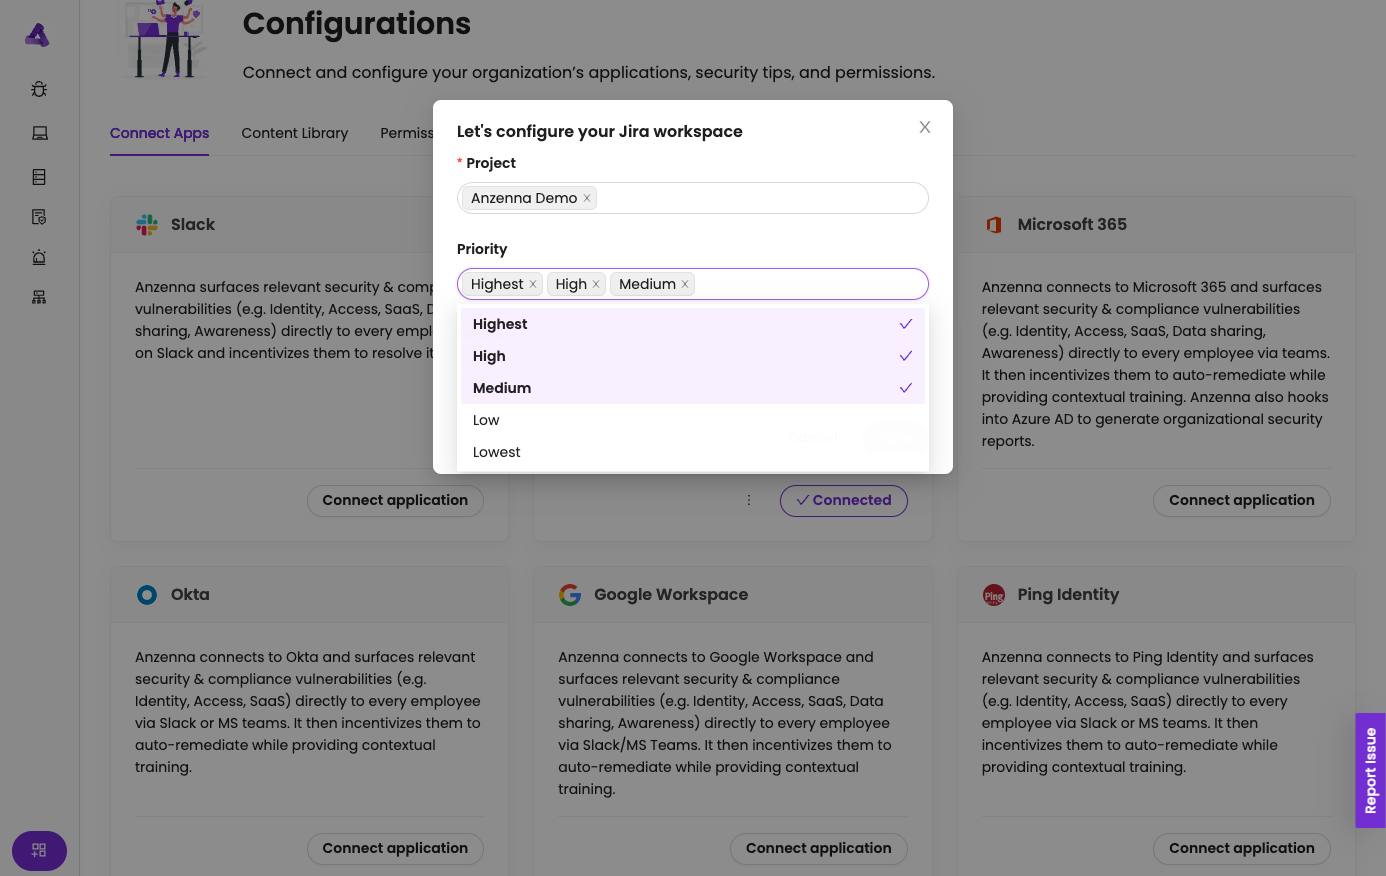Screen dimensions: 1386x876
Task: Open three-dot menu beside Connected button
Action: [x=749, y=500]
